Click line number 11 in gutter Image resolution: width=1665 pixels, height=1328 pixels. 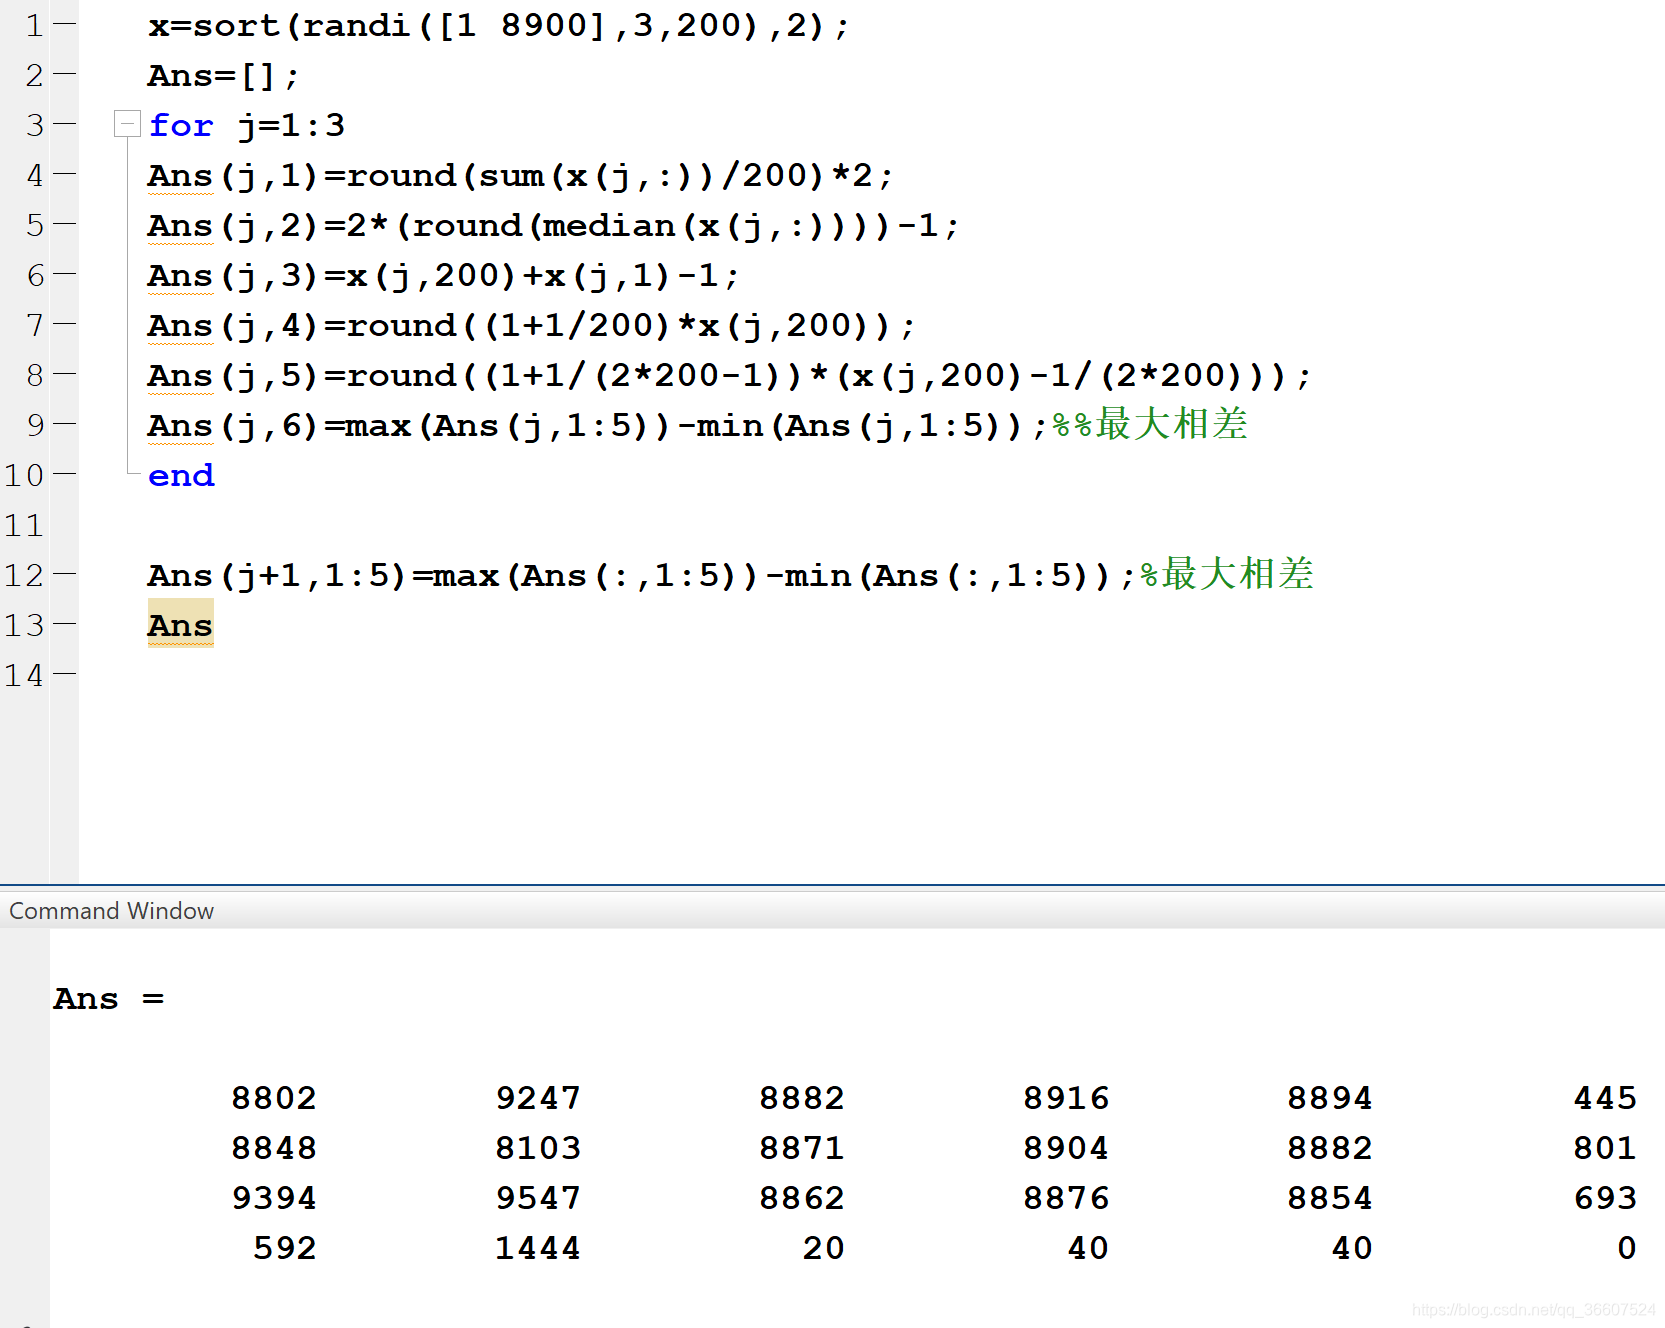(x=24, y=525)
